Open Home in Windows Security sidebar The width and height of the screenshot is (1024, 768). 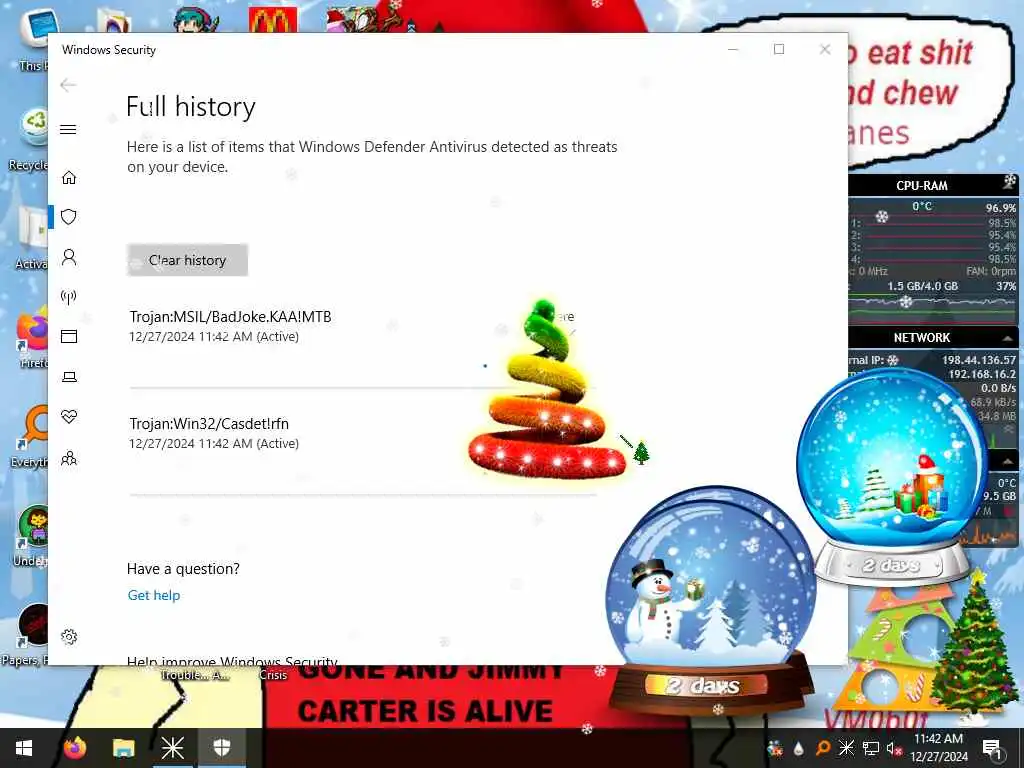tap(69, 177)
